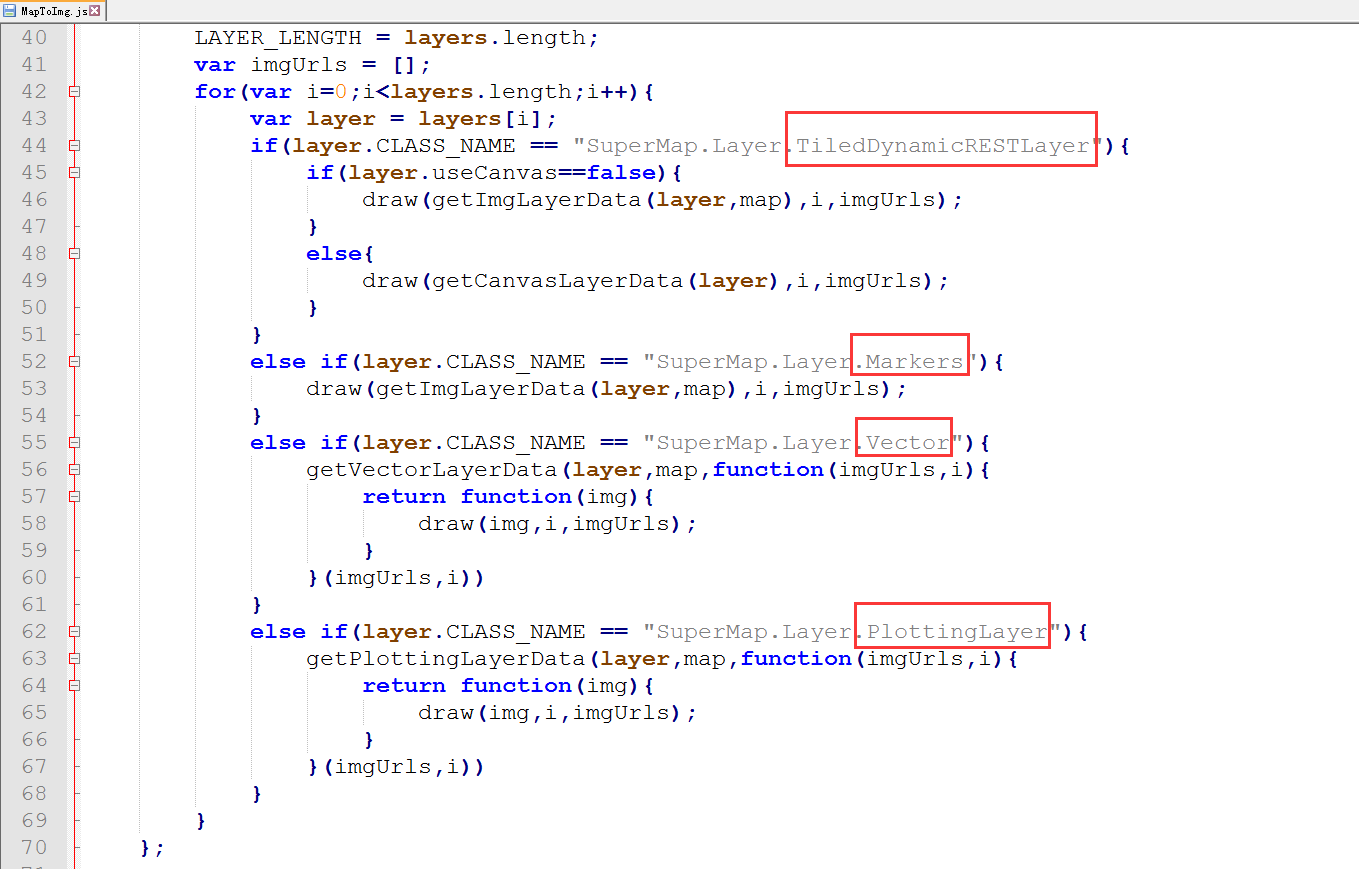Viewport: 1359px width, 869px height.
Task: Click 'draw(img,i,imgUrls);' on line 58
Action: point(557,524)
